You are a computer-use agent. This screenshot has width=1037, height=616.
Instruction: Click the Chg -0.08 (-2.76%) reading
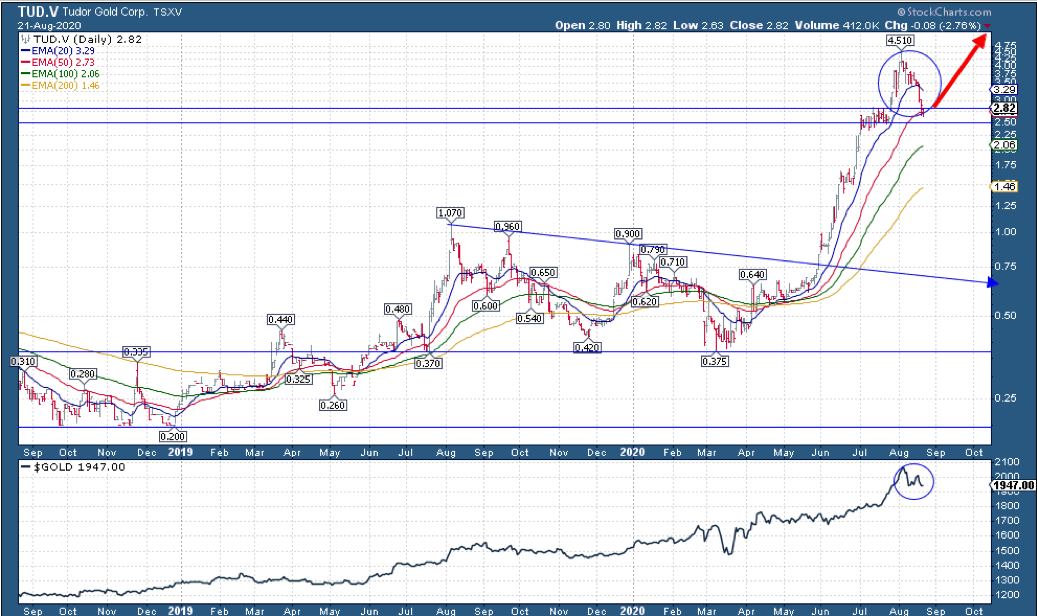pyautogui.click(x=933, y=25)
